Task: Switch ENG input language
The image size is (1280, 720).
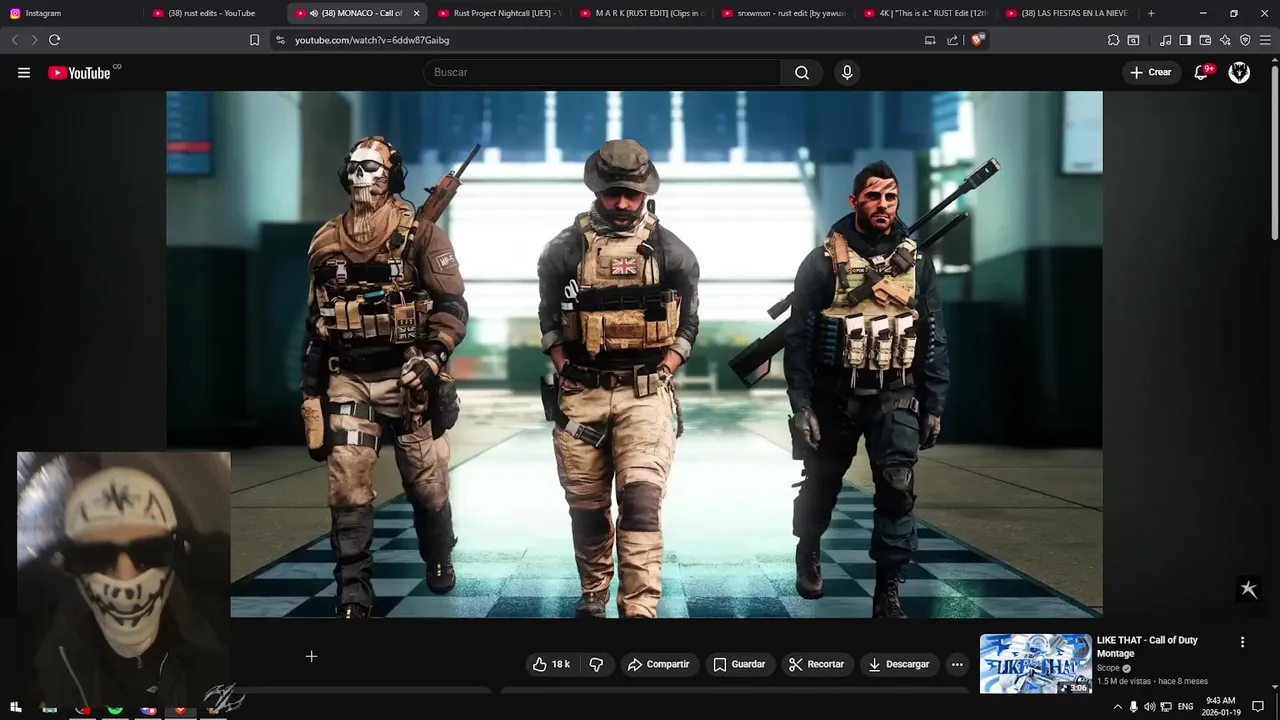Action: point(1185,707)
